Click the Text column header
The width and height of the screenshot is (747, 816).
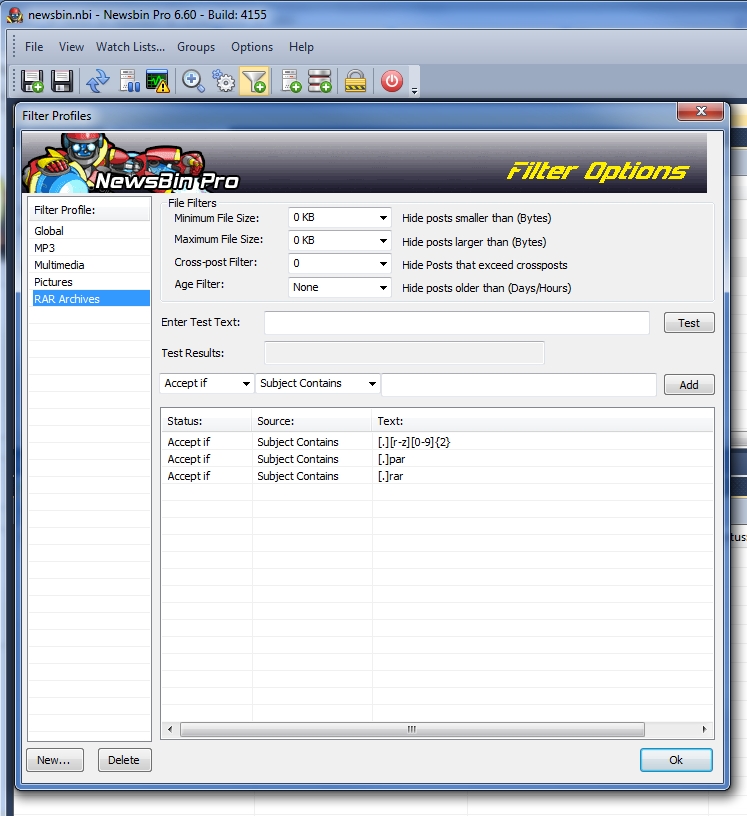coord(542,421)
